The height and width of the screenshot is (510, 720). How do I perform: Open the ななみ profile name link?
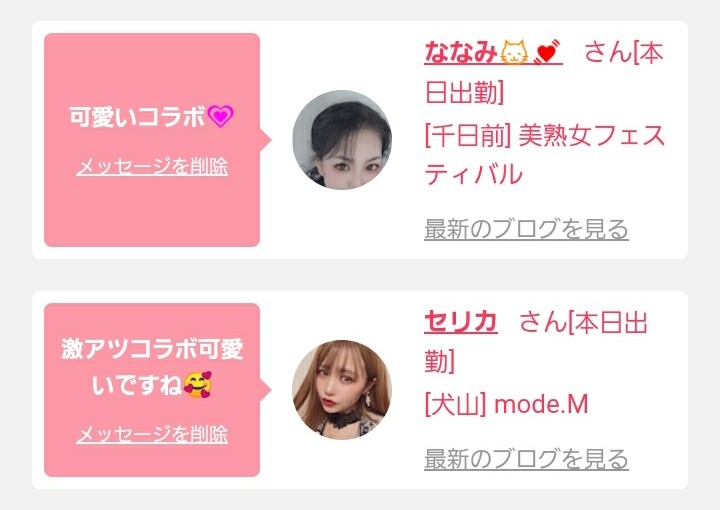(493, 52)
